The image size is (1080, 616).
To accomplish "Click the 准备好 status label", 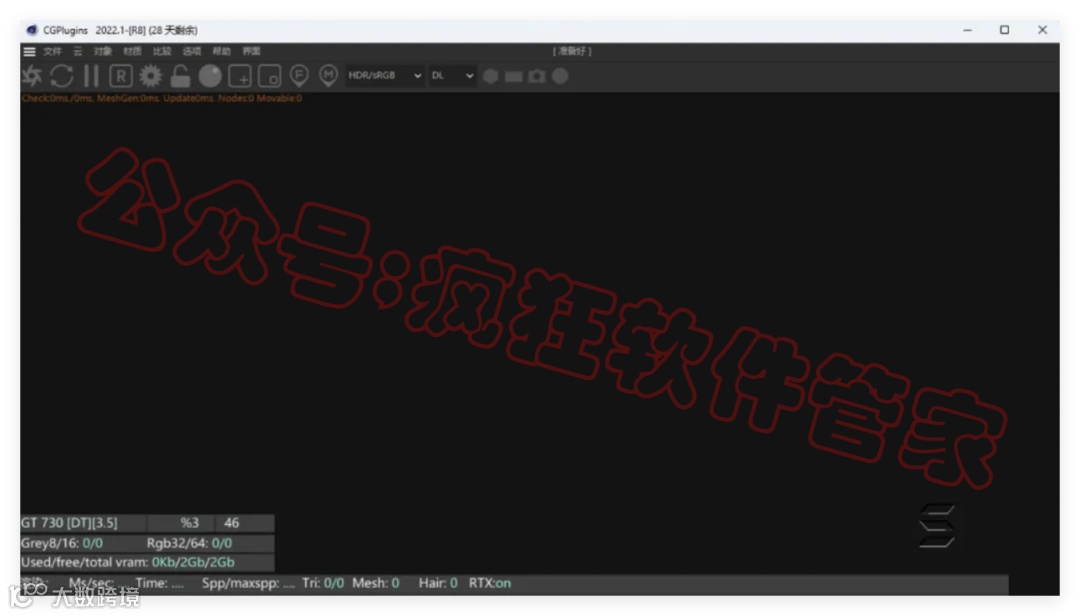I will point(572,52).
